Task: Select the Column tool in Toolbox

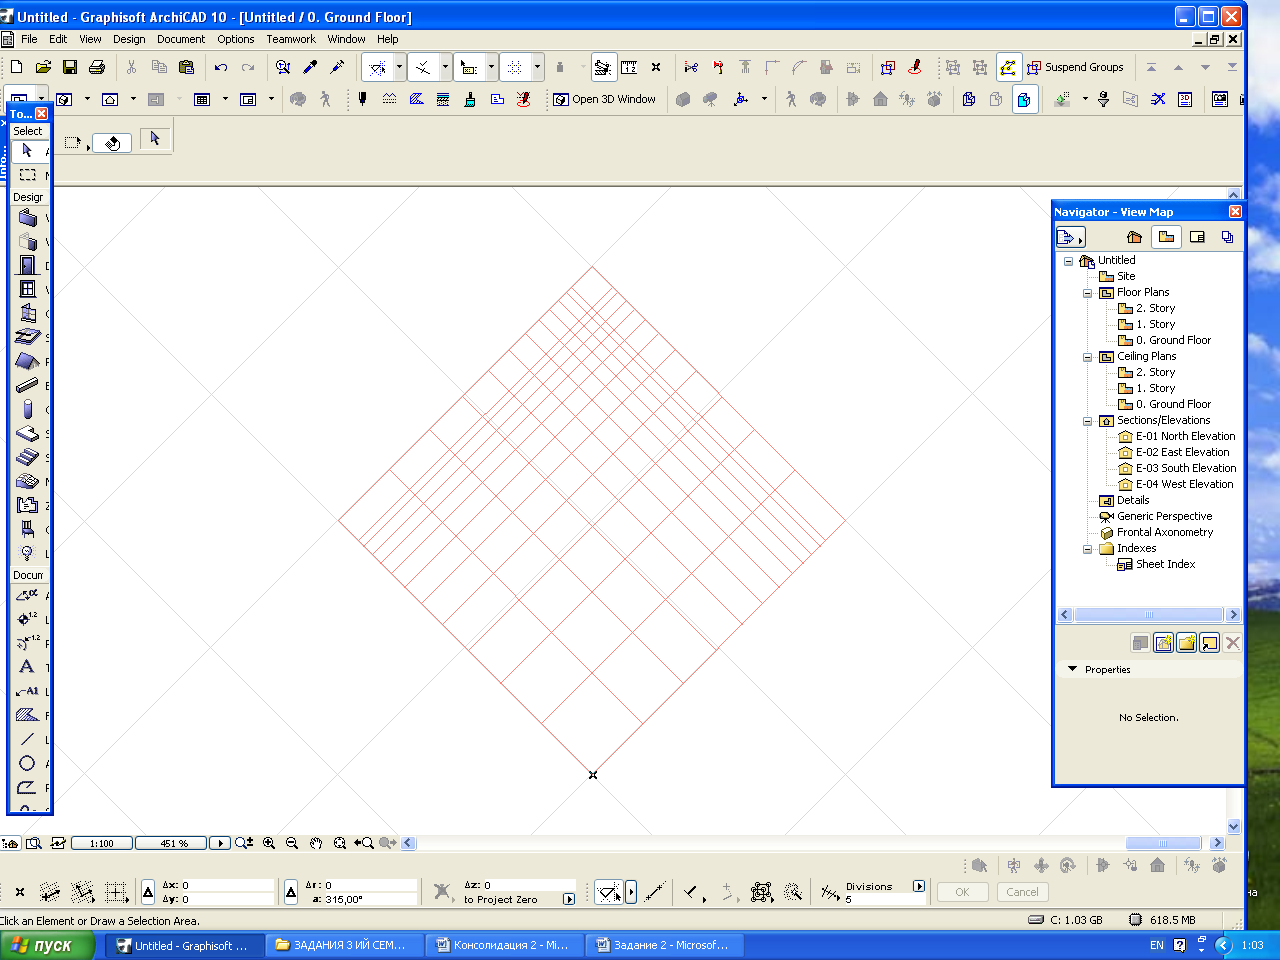Action: point(28,409)
